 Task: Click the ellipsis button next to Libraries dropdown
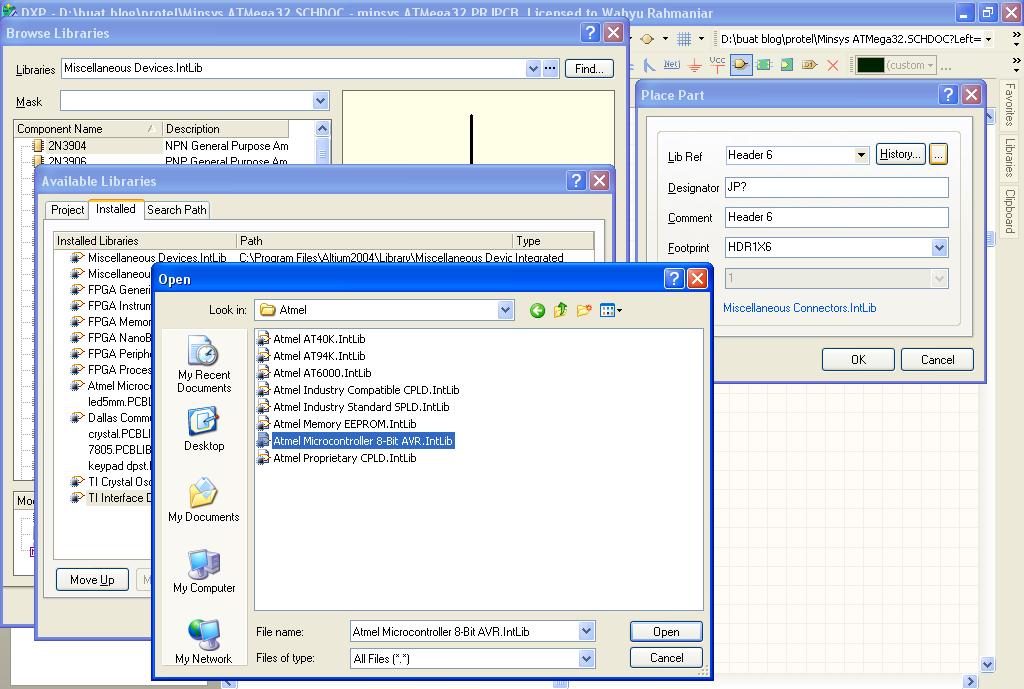[551, 68]
